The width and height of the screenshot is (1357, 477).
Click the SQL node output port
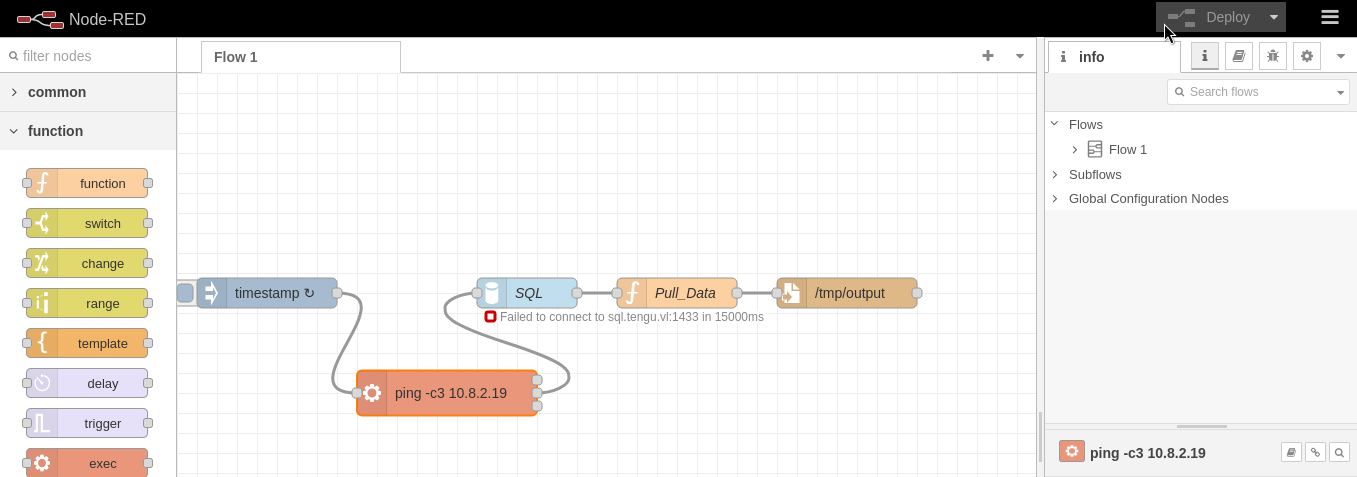(x=577, y=293)
